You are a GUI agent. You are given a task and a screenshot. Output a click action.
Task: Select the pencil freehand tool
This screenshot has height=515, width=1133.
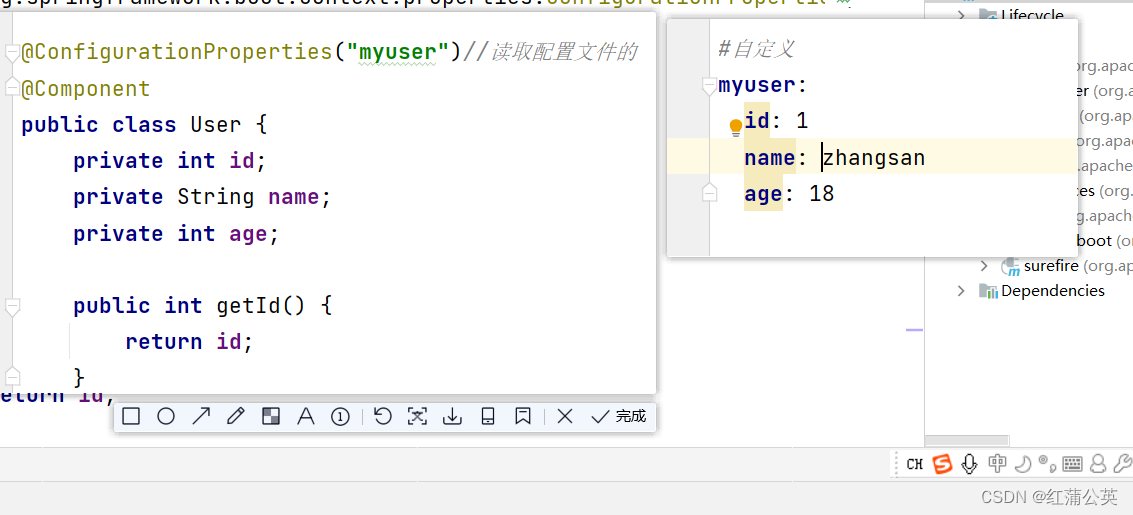(x=236, y=416)
